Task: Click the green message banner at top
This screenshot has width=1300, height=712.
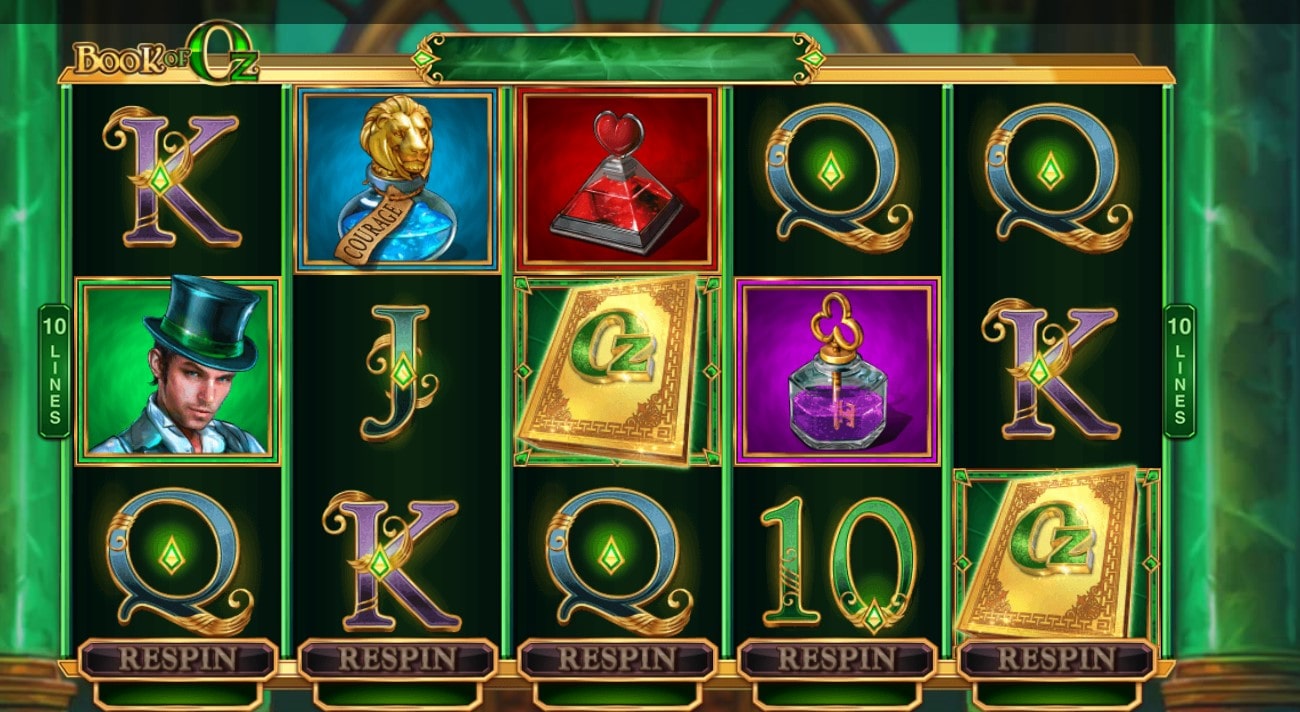Action: pyautogui.click(x=618, y=58)
